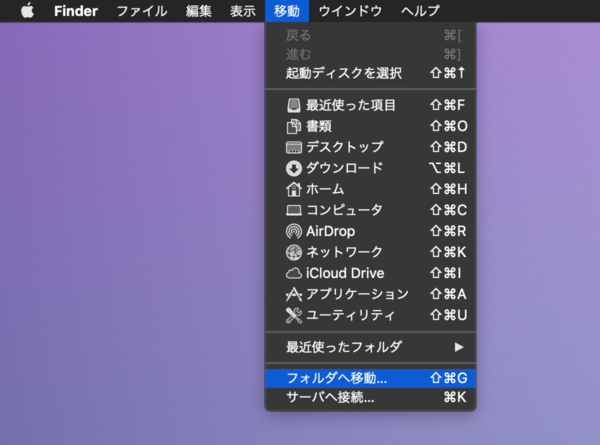
Task: Open the ヘルプ menu
Action: [420, 11]
